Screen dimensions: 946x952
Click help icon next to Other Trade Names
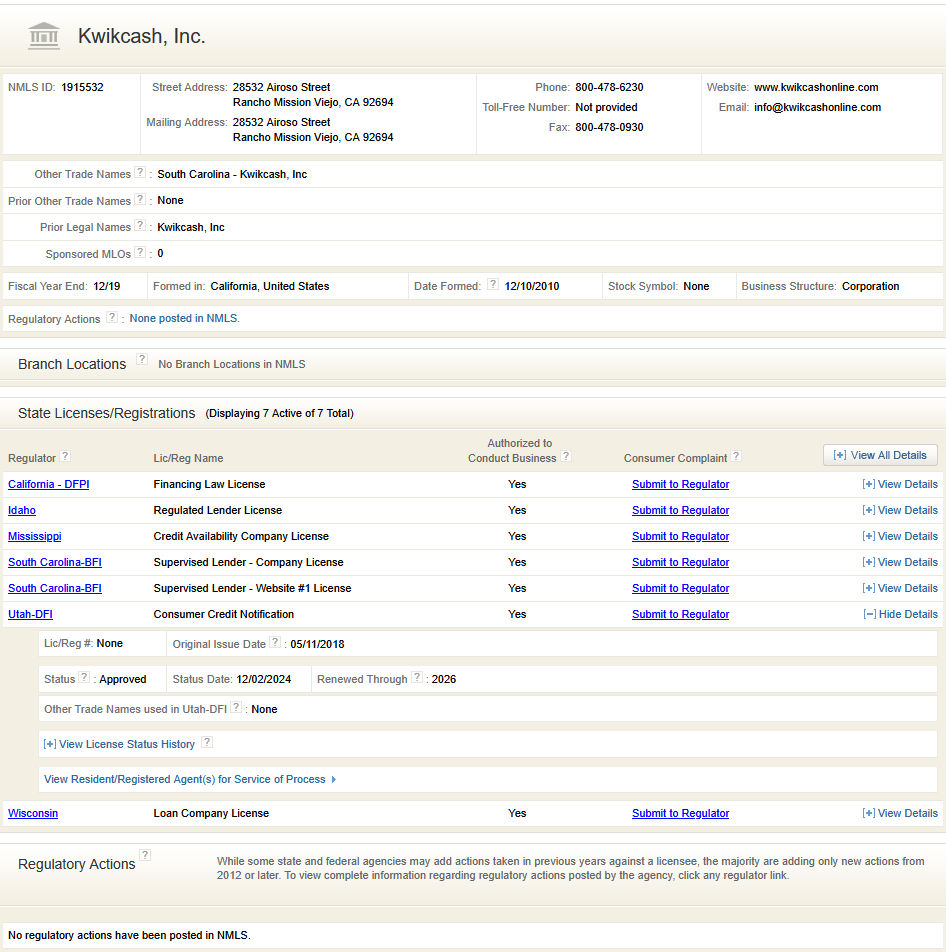[x=140, y=173]
